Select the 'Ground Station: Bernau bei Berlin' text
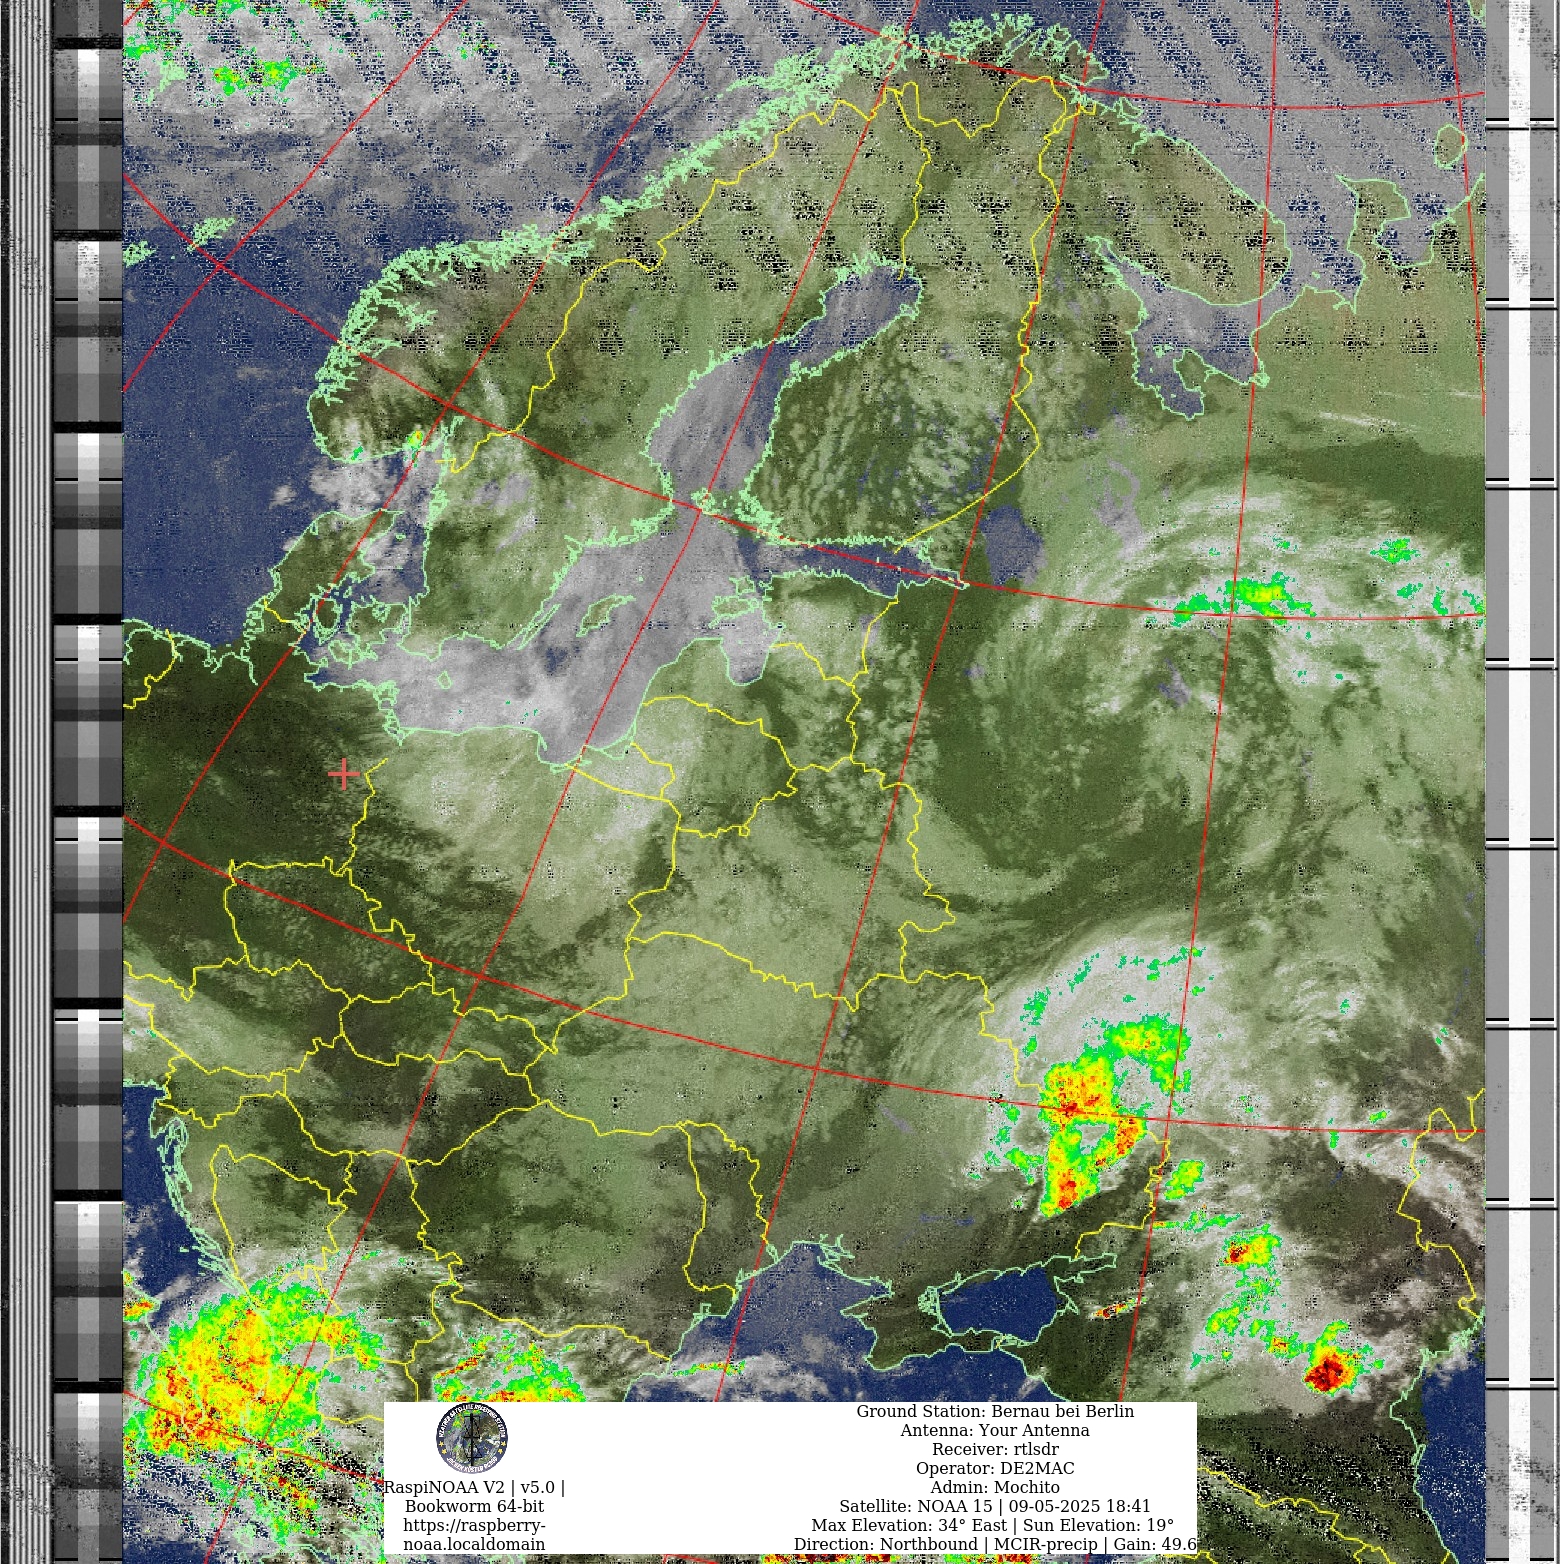 [x=995, y=1411]
